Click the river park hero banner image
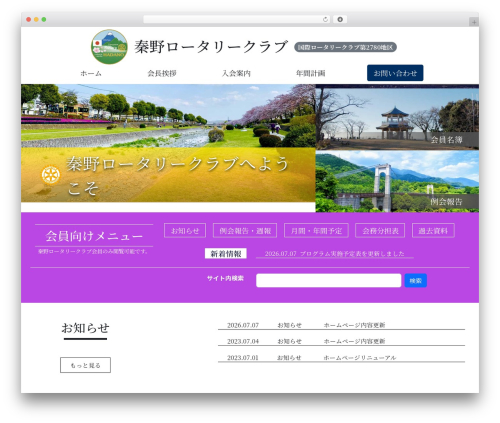The width and height of the screenshot is (500, 423). [168, 143]
